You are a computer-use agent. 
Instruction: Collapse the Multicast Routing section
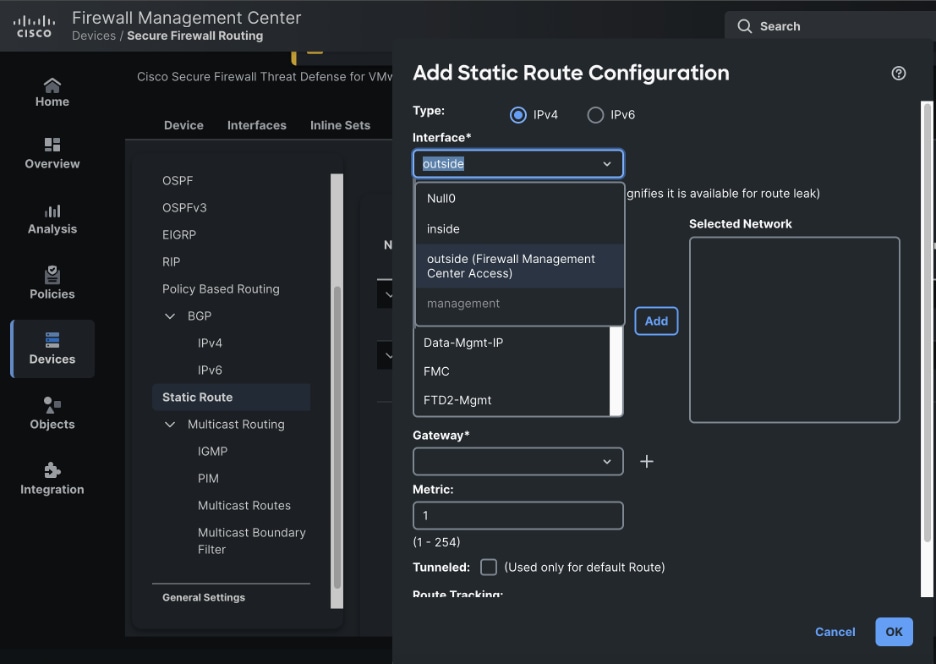(x=170, y=424)
